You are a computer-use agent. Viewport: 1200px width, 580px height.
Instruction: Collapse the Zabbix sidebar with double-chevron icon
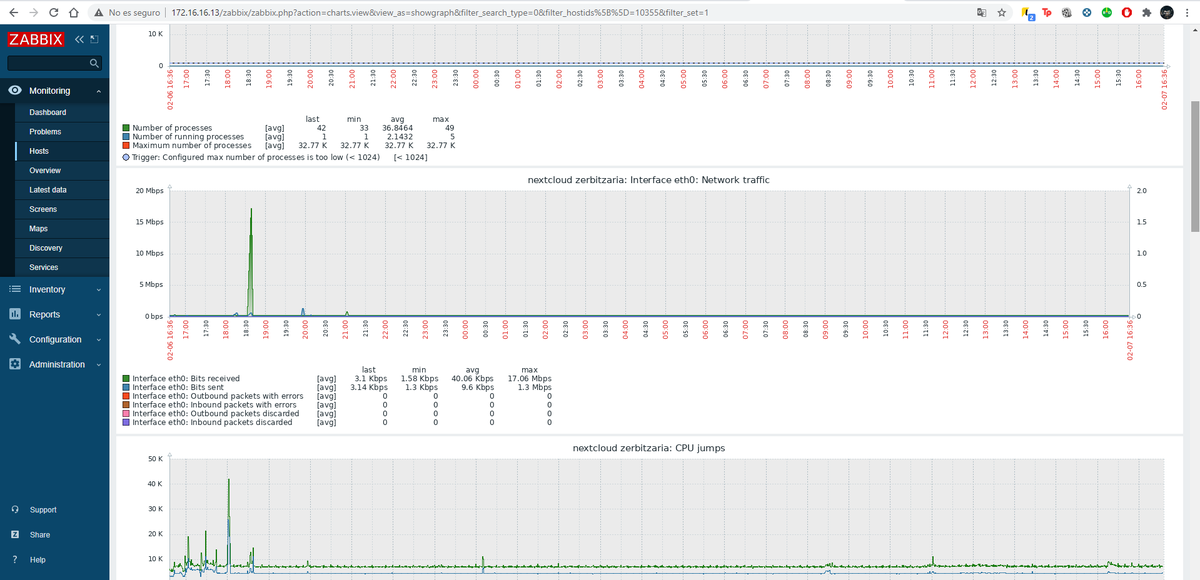point(79,40)
